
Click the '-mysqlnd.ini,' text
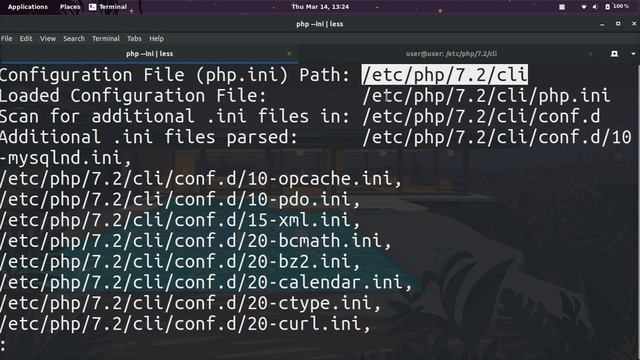coord(66,158)
